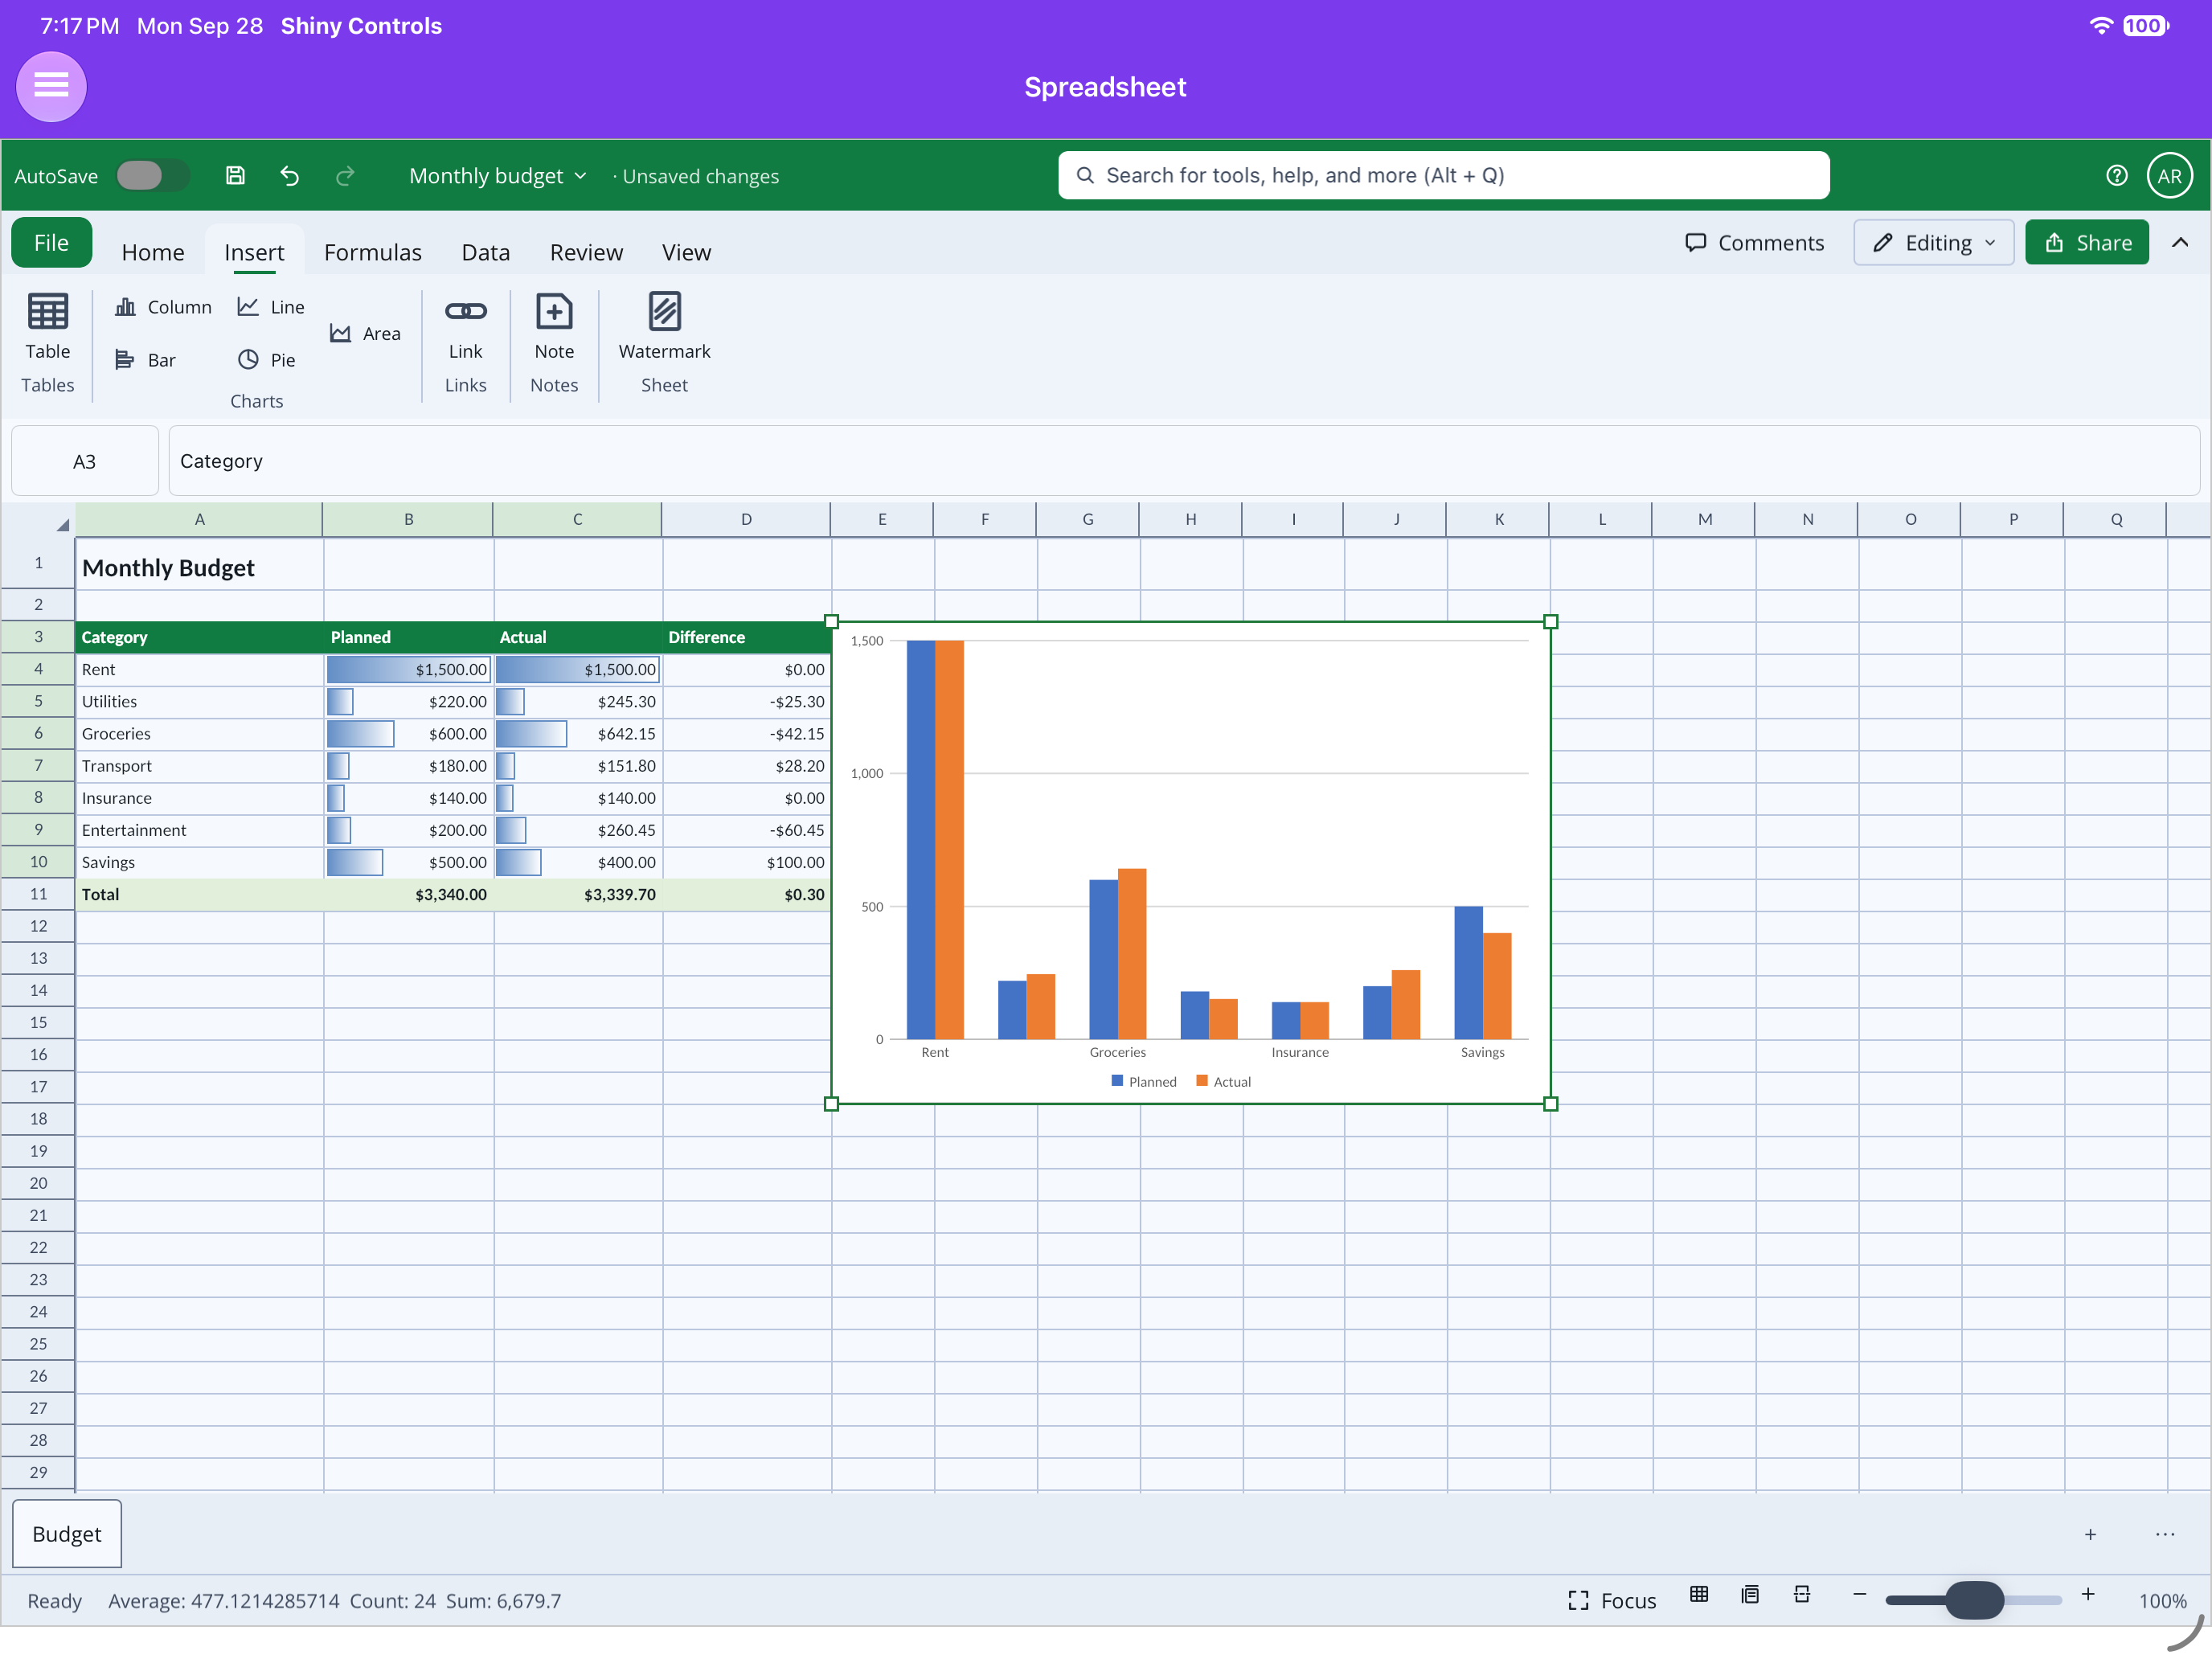Insert a Bar chart
Screen dimensions: 2212x1659
(x=145, y=360)
